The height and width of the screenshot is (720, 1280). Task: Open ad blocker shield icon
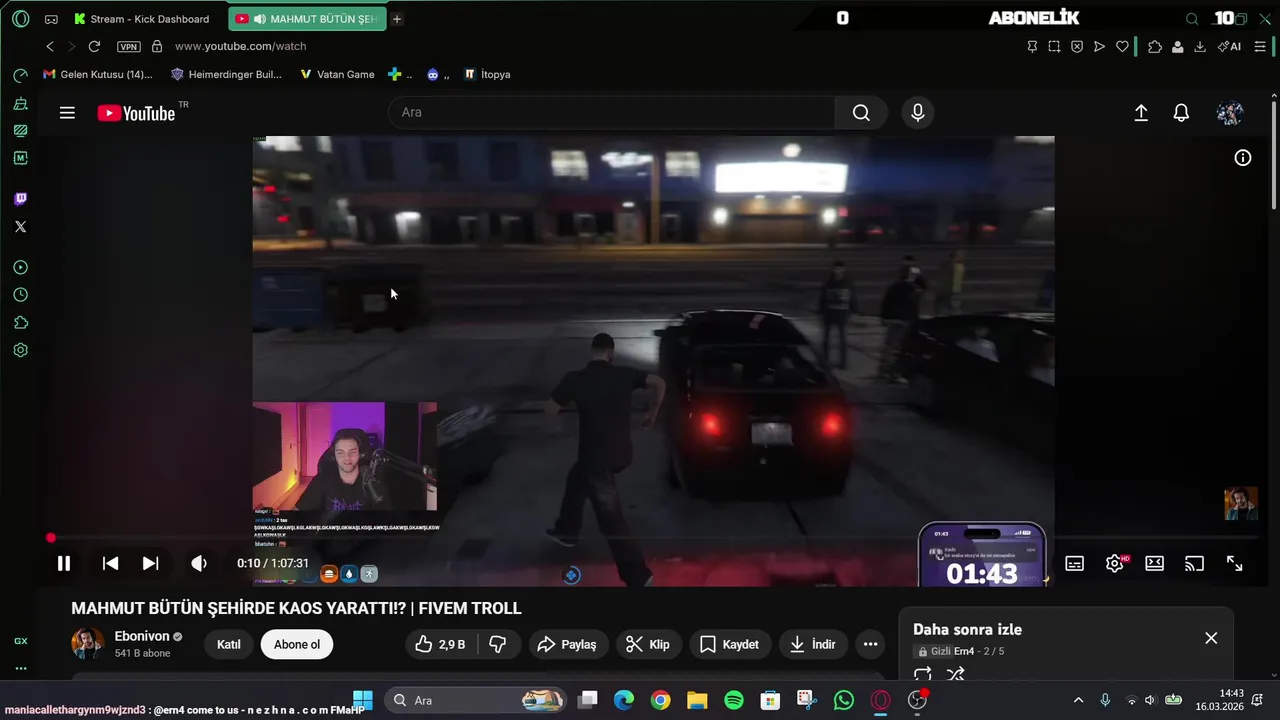click(x=1077, y=46)
